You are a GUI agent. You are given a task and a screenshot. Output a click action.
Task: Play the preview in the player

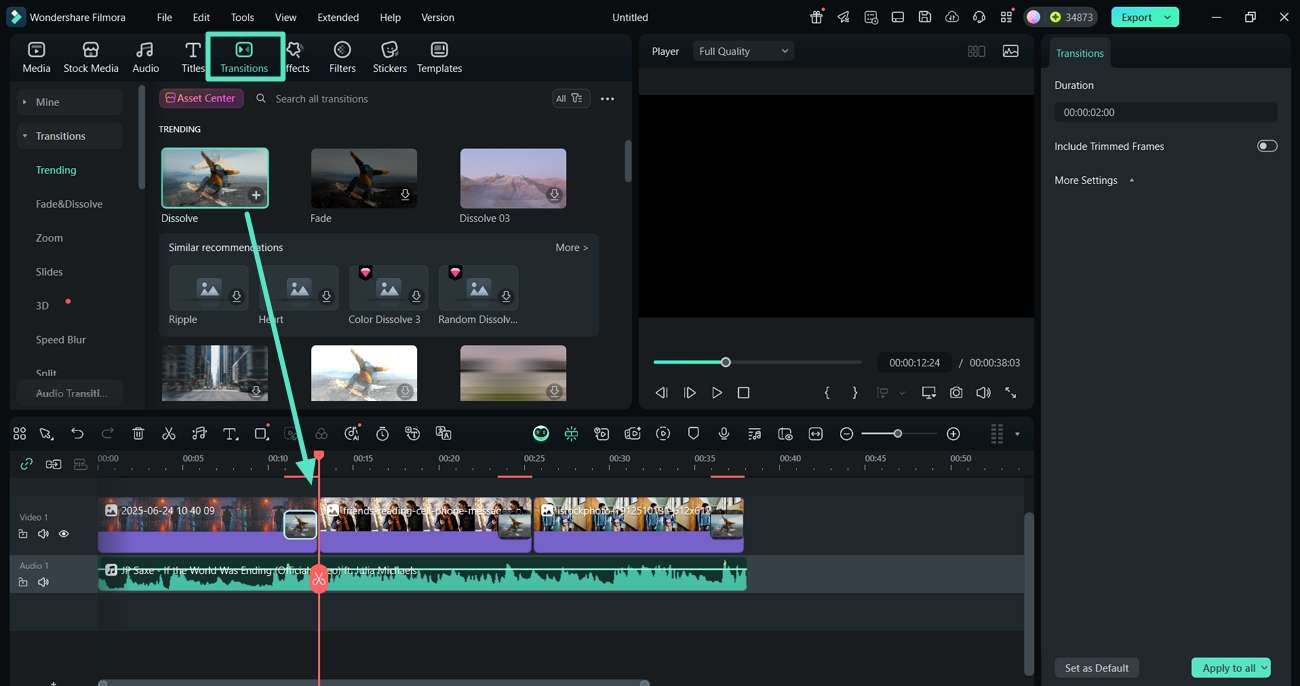pos(717,393)
